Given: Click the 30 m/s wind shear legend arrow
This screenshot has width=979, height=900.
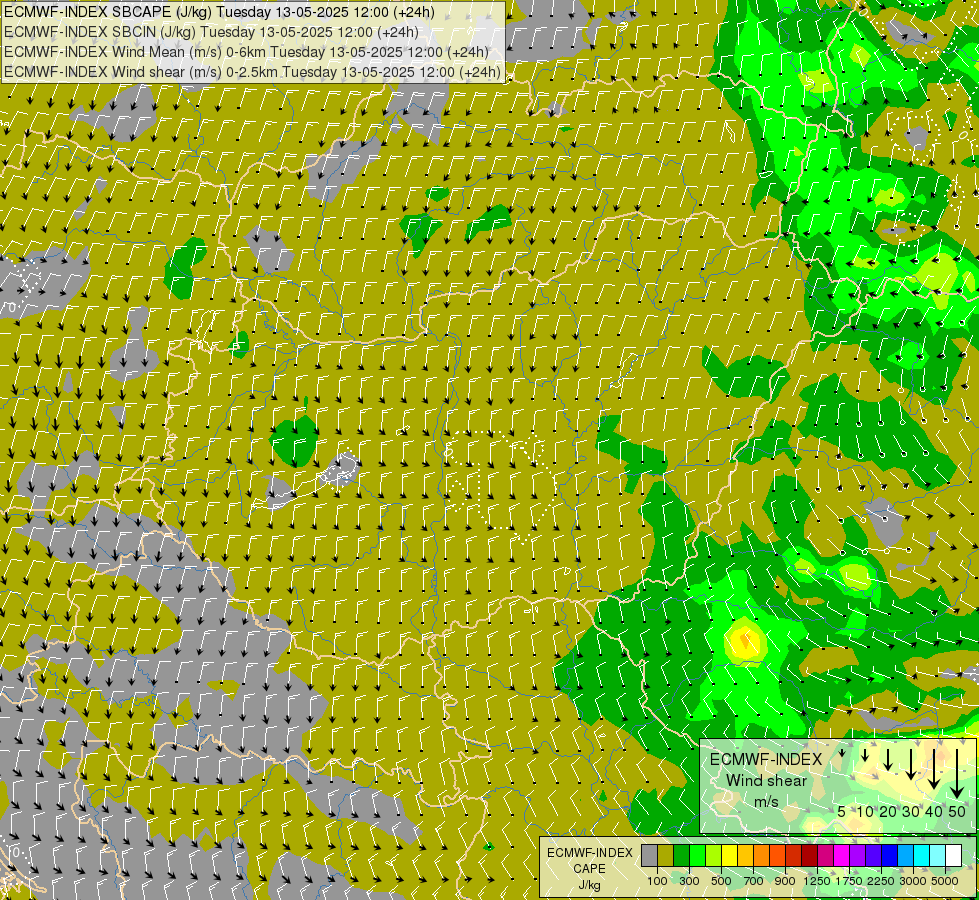Looking at the screenshot, I should (911, 764).
